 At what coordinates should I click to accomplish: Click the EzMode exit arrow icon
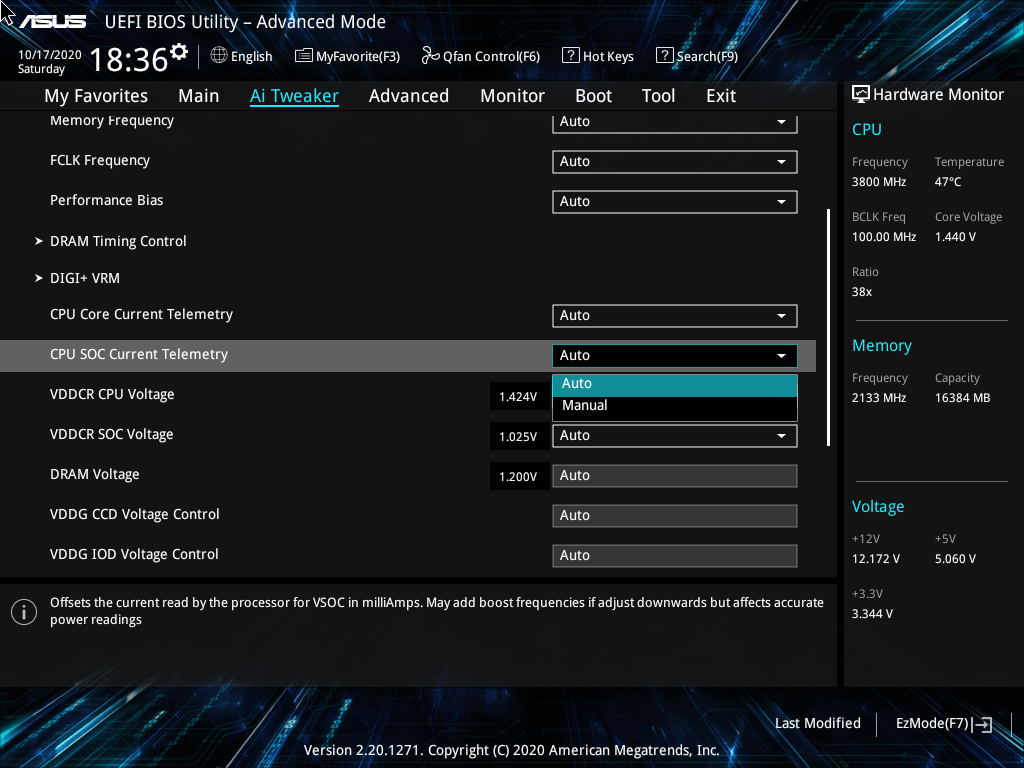[x=982, y=724]
